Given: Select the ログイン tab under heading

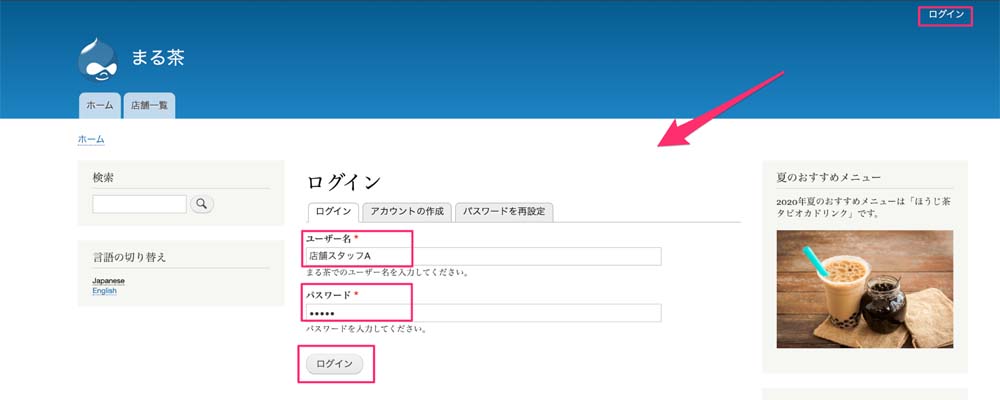Looking at the screenshot, I should [334, 212].
